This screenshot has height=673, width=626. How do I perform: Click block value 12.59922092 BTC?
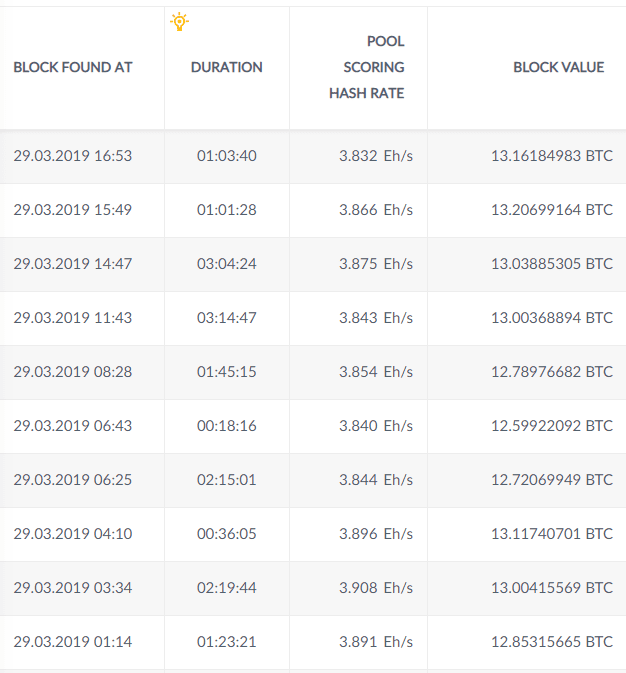click(552, 426)
